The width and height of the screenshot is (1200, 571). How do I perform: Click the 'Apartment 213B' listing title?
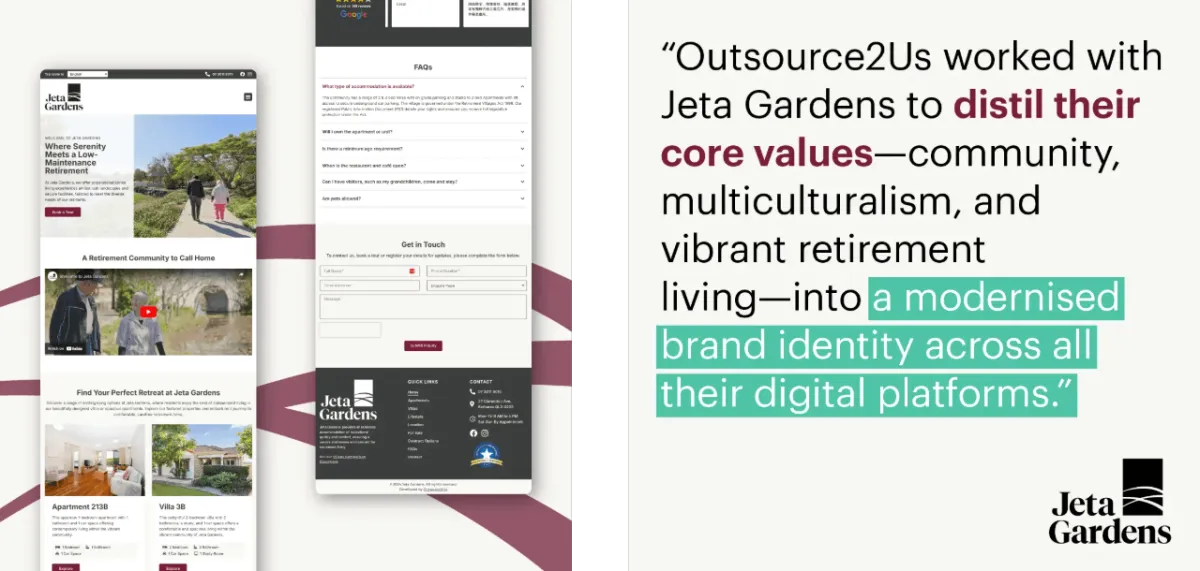click(80, 507)
